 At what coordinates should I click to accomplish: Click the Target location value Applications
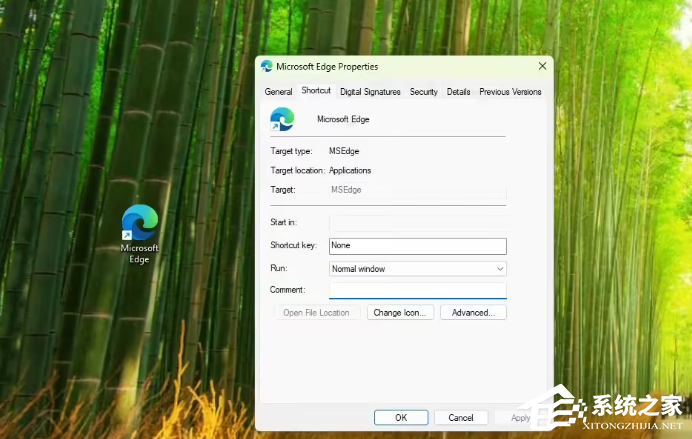(350, 170)
